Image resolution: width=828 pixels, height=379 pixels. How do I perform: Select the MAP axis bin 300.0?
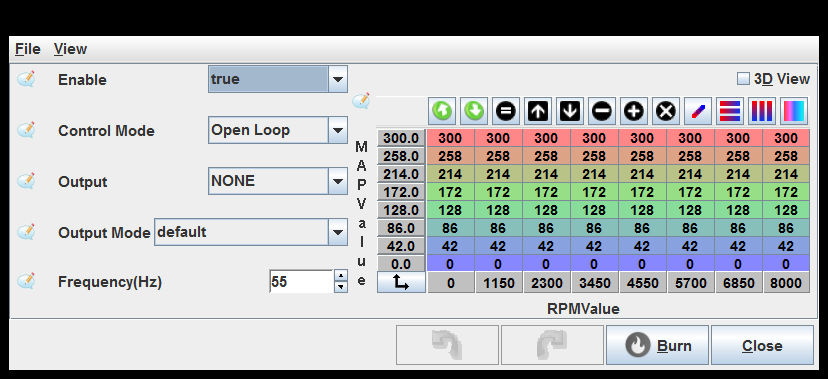401,138
